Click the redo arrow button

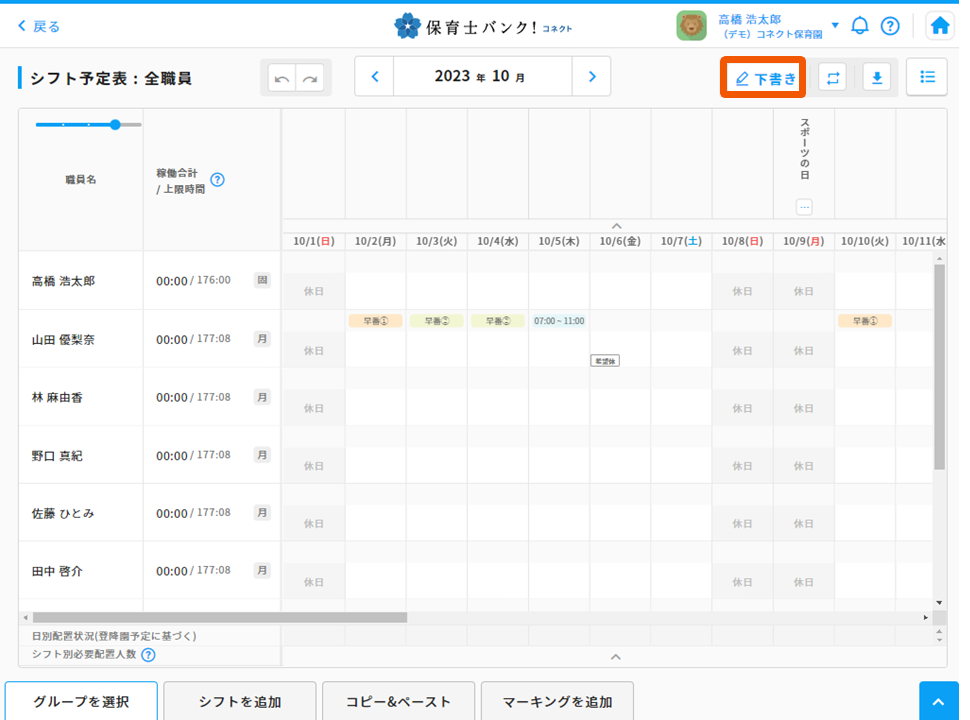(x=310, y=78)
